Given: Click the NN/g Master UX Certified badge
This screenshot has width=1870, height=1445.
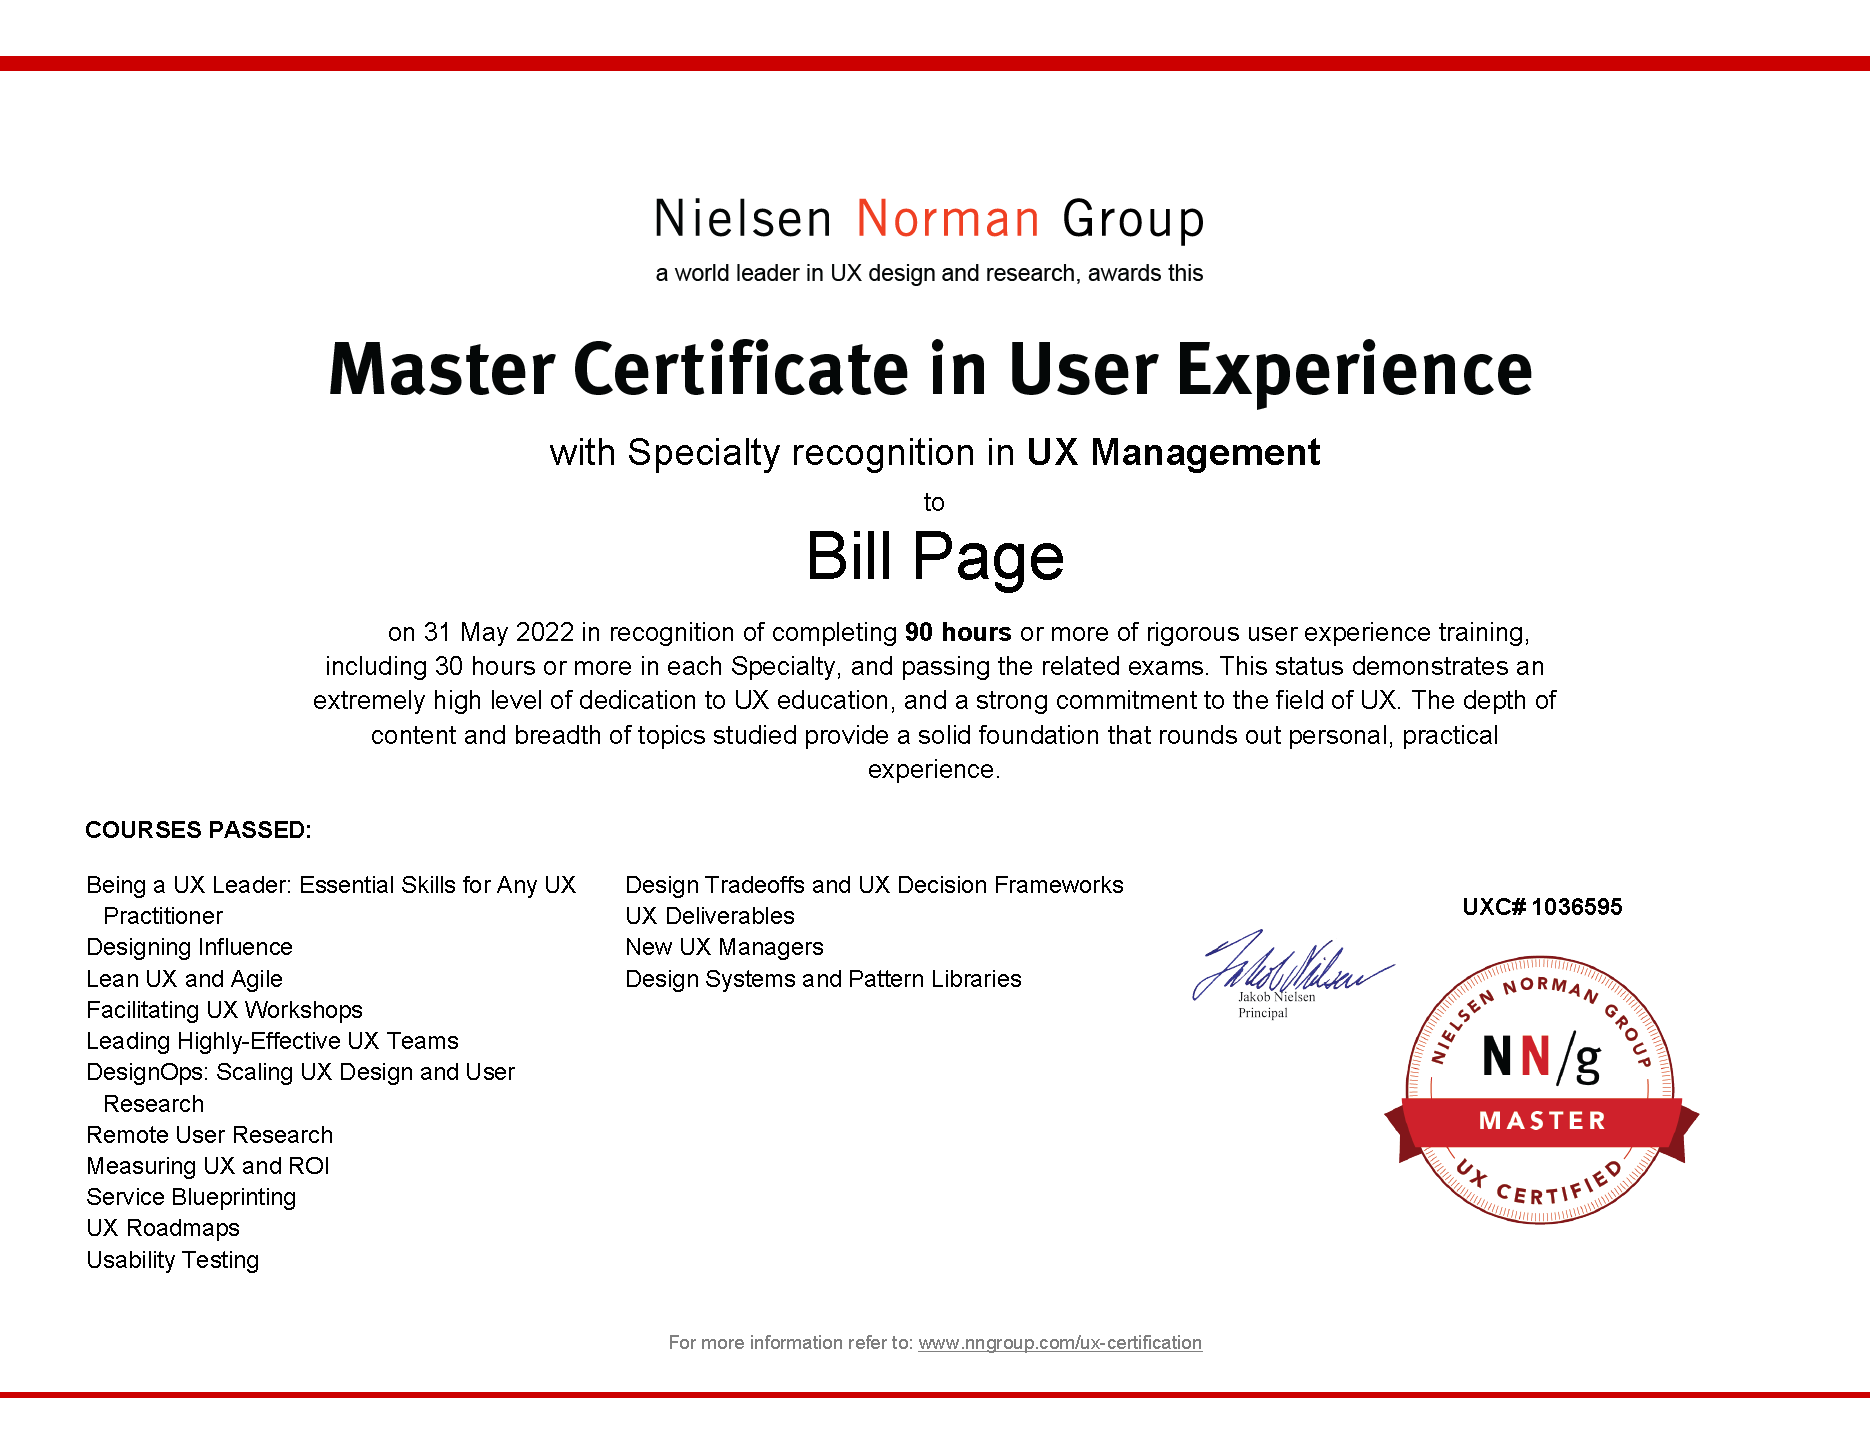Looking at the screenshot, I should [x=1541, y=1091].
